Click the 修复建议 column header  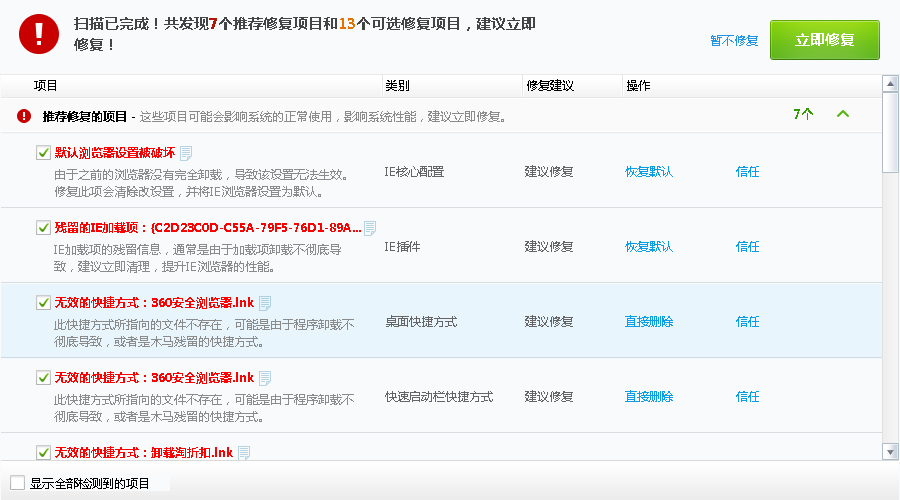(549, 86)
